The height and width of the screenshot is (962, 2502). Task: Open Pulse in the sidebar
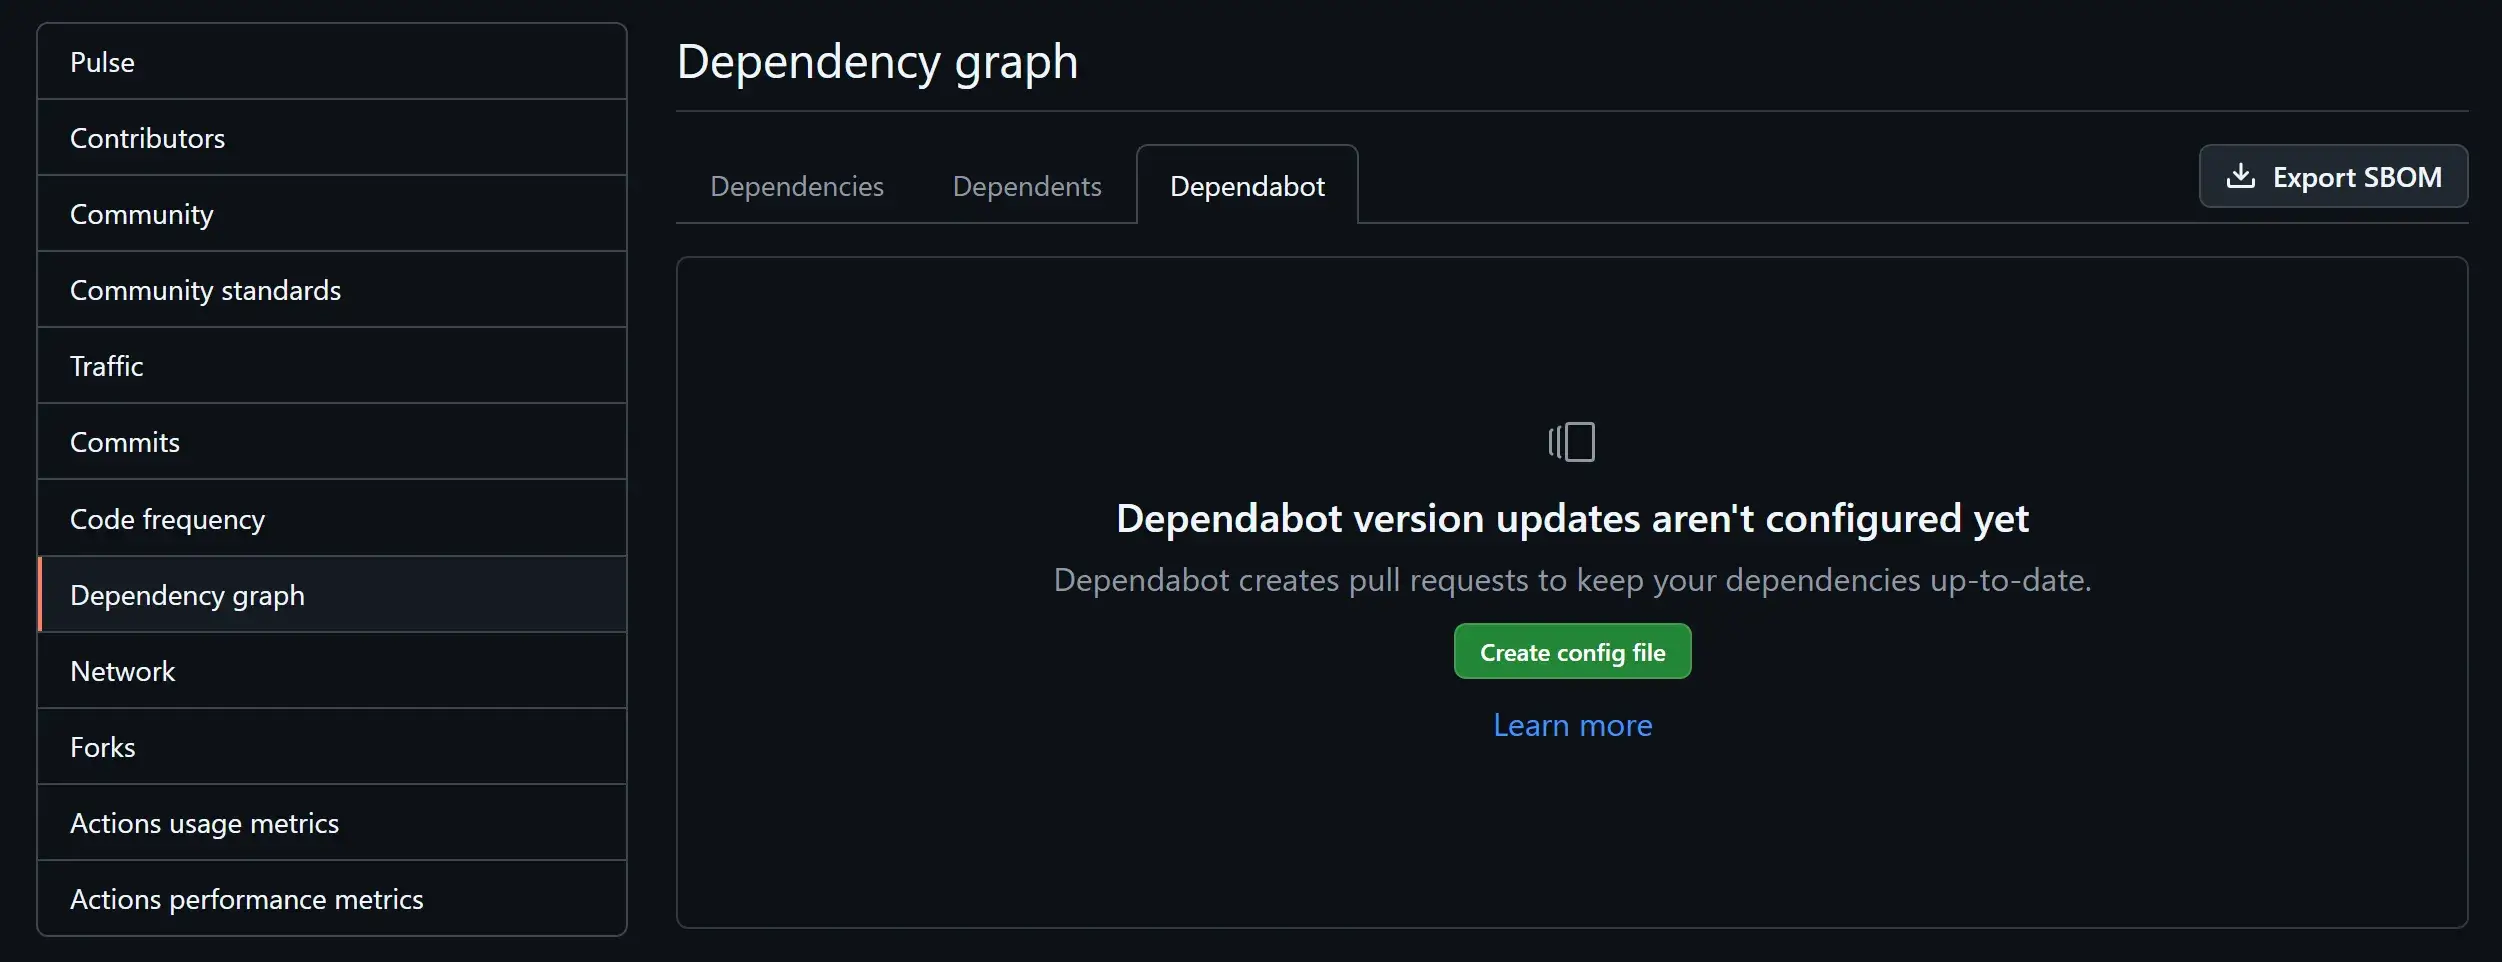coord(102,62)
